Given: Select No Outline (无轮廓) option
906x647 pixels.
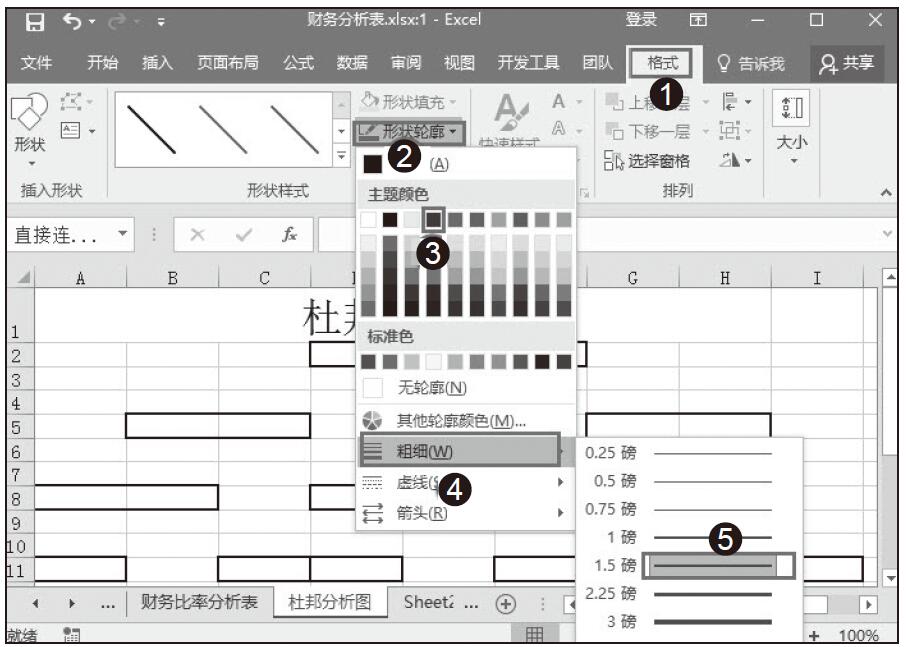Looking at the screenshot, I should [x=432, y=387].
